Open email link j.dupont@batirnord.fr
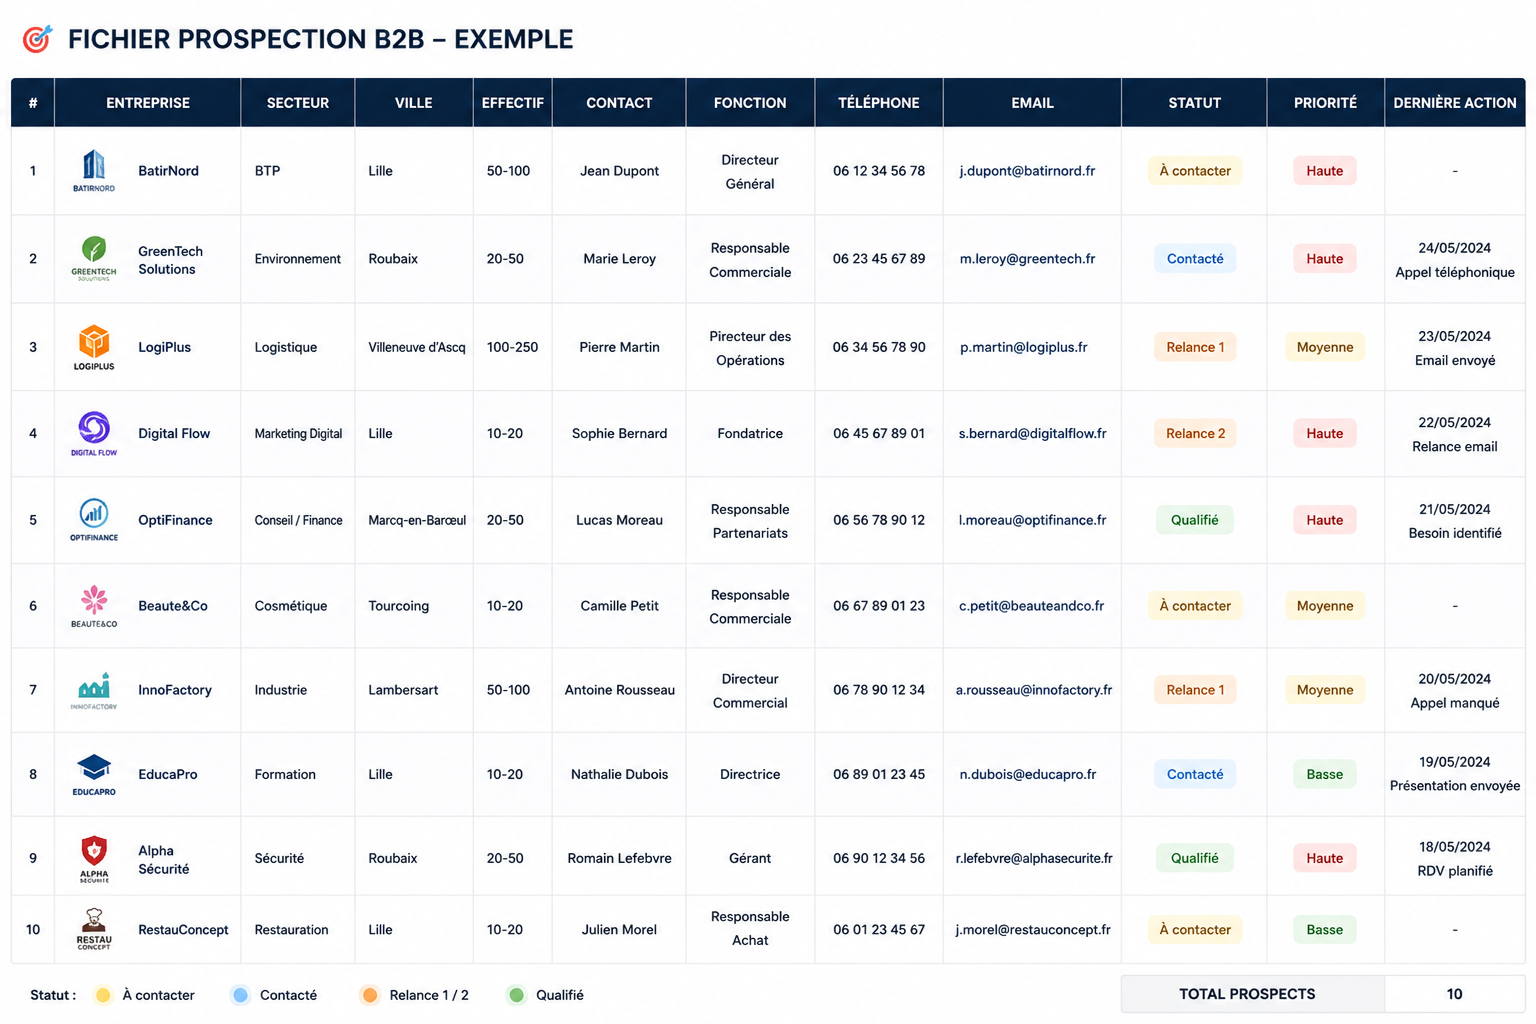 click(1027, 171)
